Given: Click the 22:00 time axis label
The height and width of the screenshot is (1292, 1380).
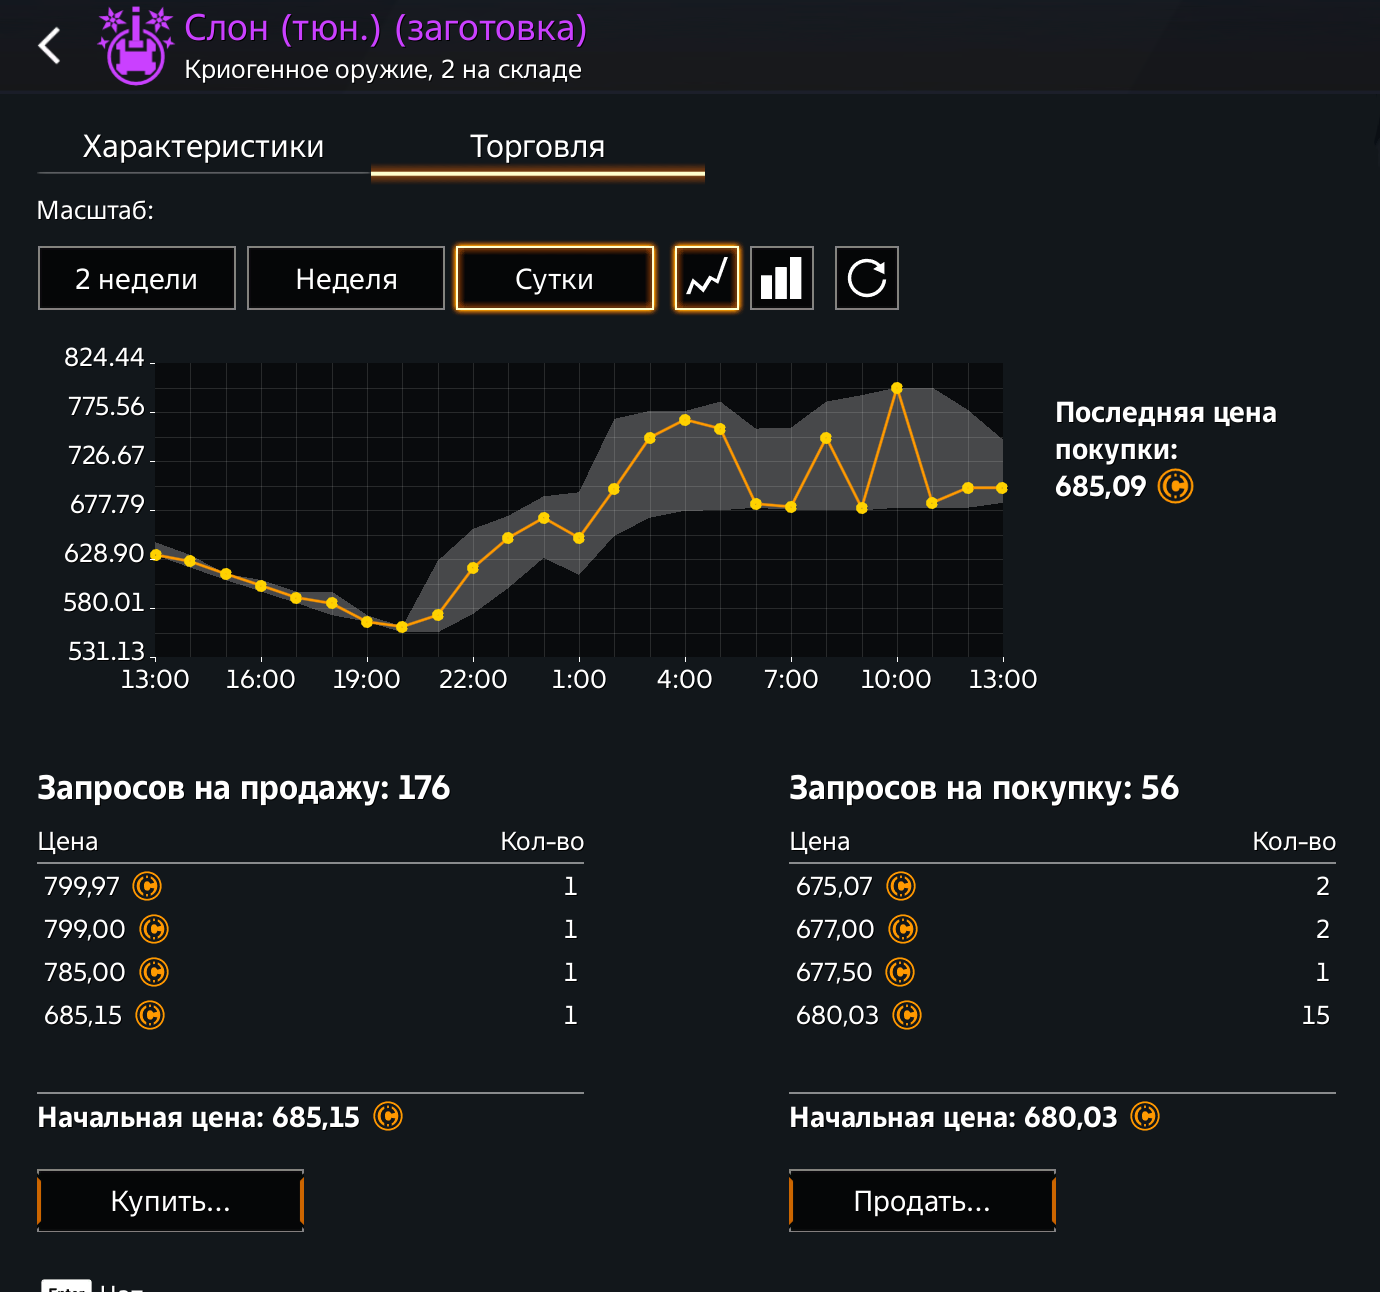Looking at the screenshot, I should tap(473, 679).
